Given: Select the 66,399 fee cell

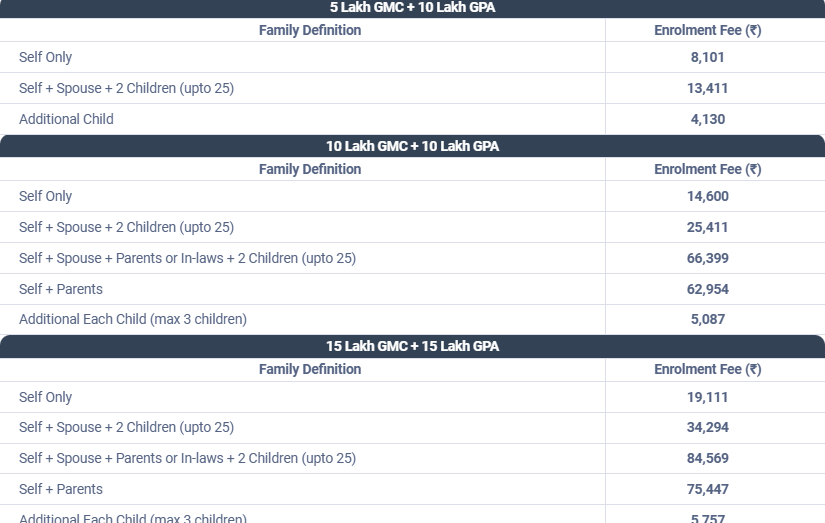Looking at the screenshot, I should (x=707, y=258).
